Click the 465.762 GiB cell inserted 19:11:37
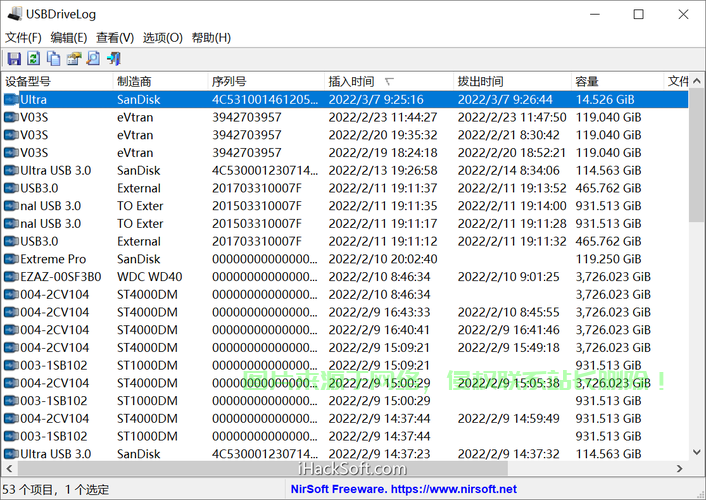This screenshot has height=500, width=706. tap(608, 188)
